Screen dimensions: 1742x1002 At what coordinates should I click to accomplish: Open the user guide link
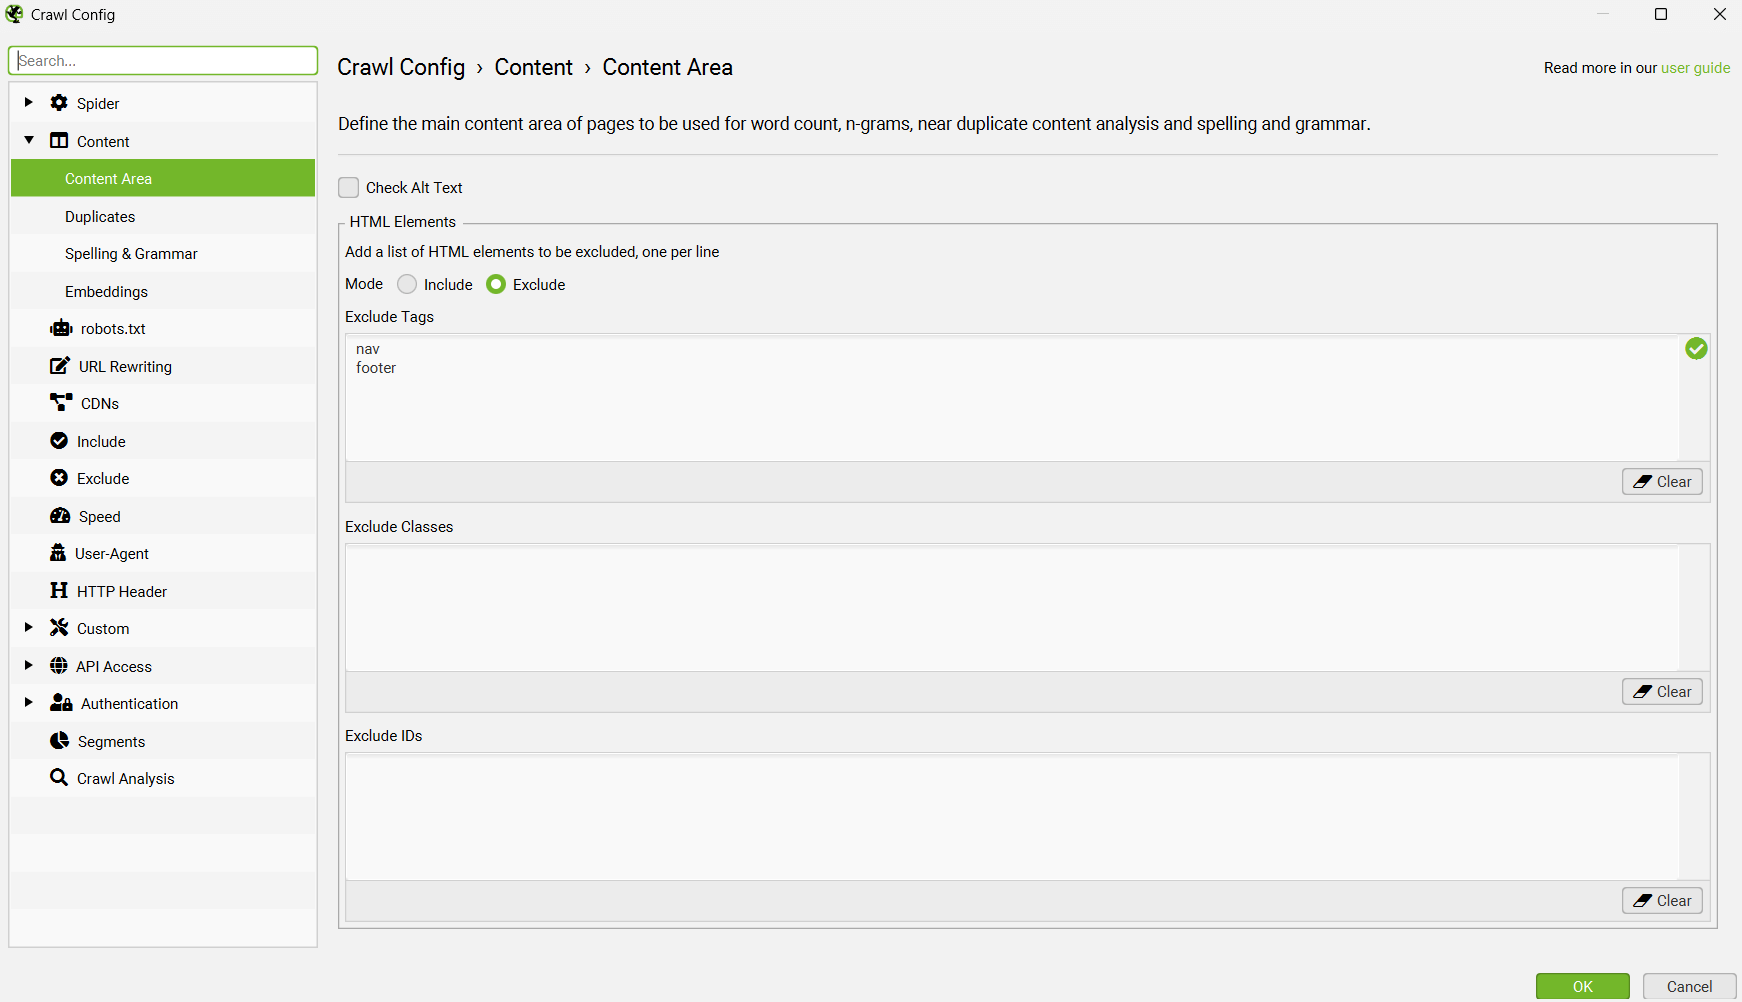pos(1695,68)
